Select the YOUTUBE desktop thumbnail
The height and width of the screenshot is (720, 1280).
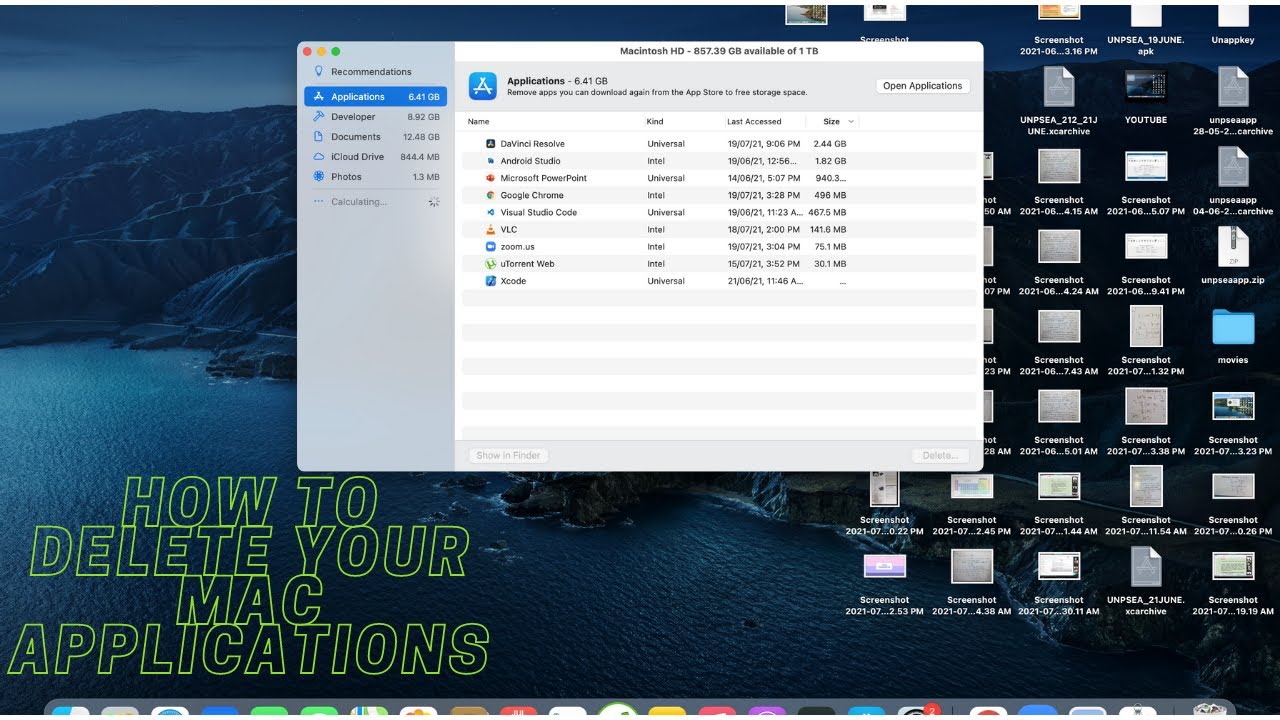(x=1146, y=96)
